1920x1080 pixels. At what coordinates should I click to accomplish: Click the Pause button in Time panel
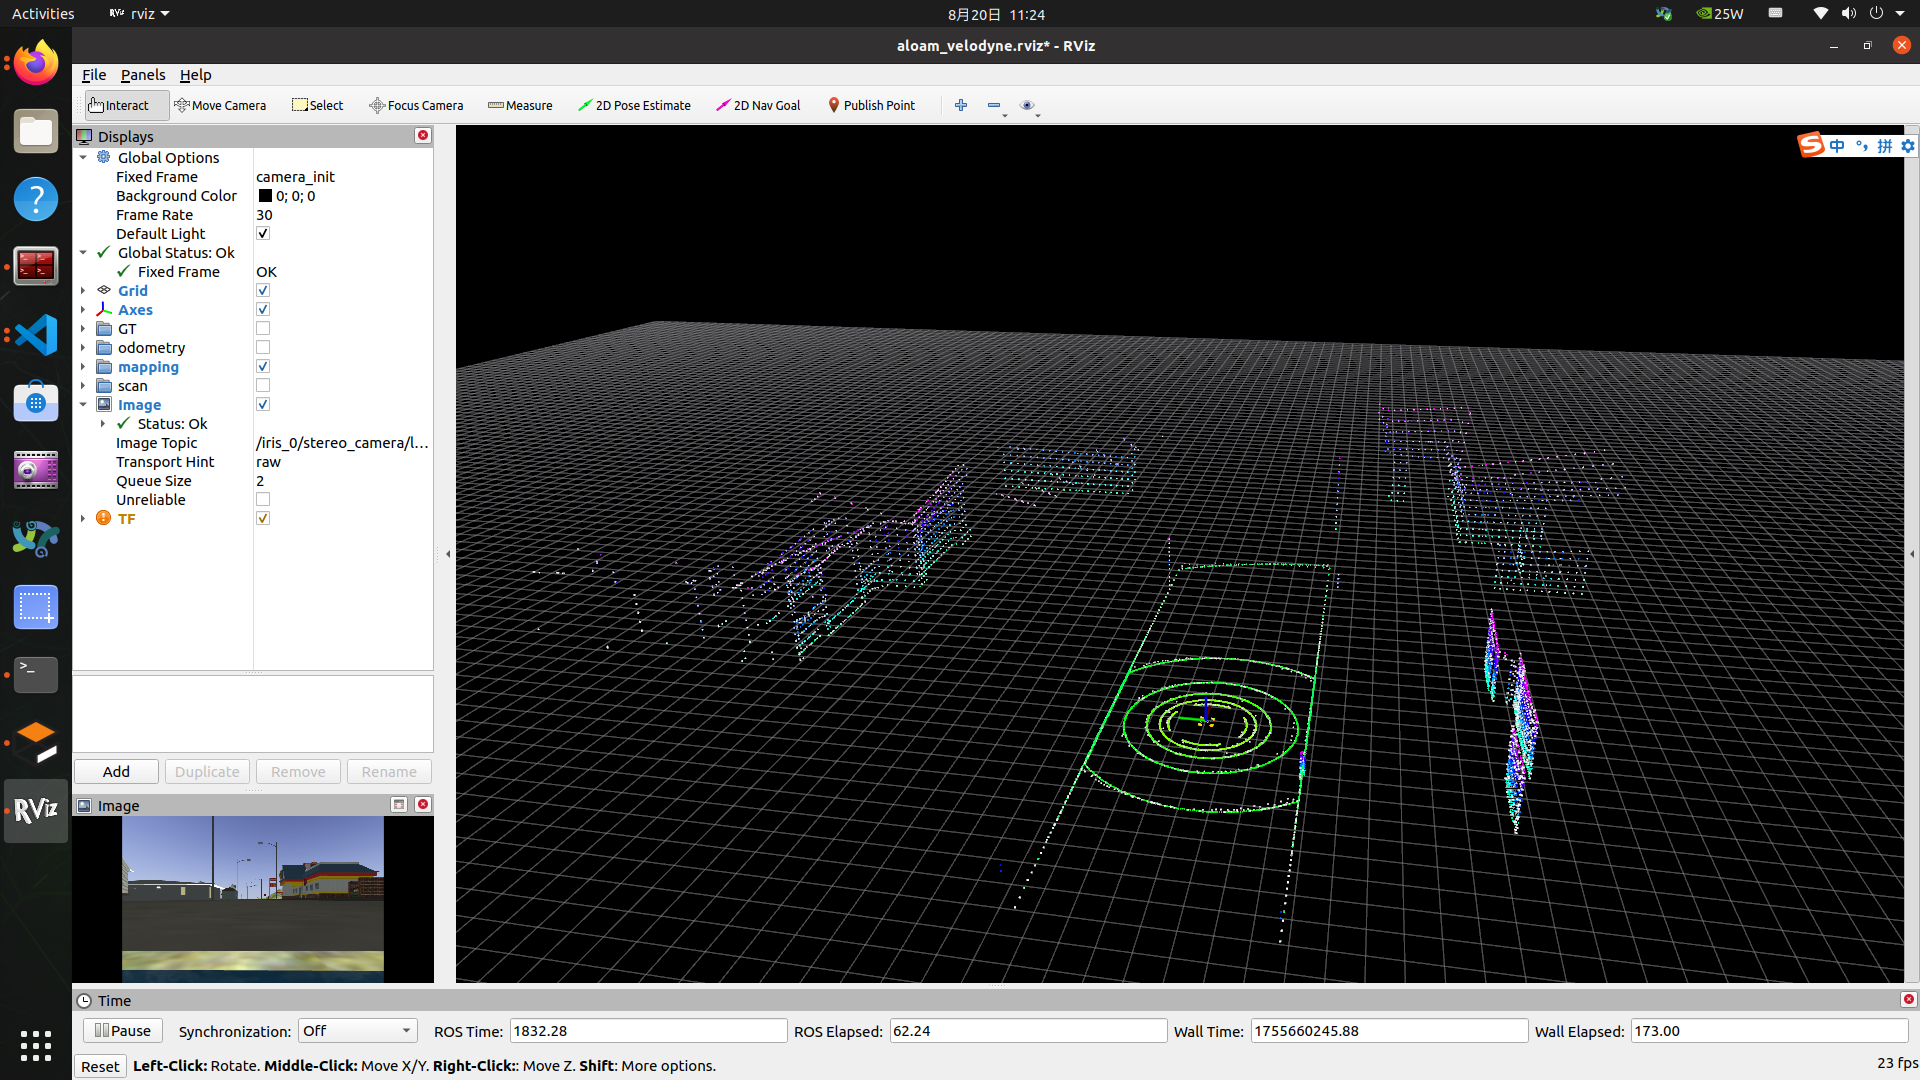[122, 1031]
